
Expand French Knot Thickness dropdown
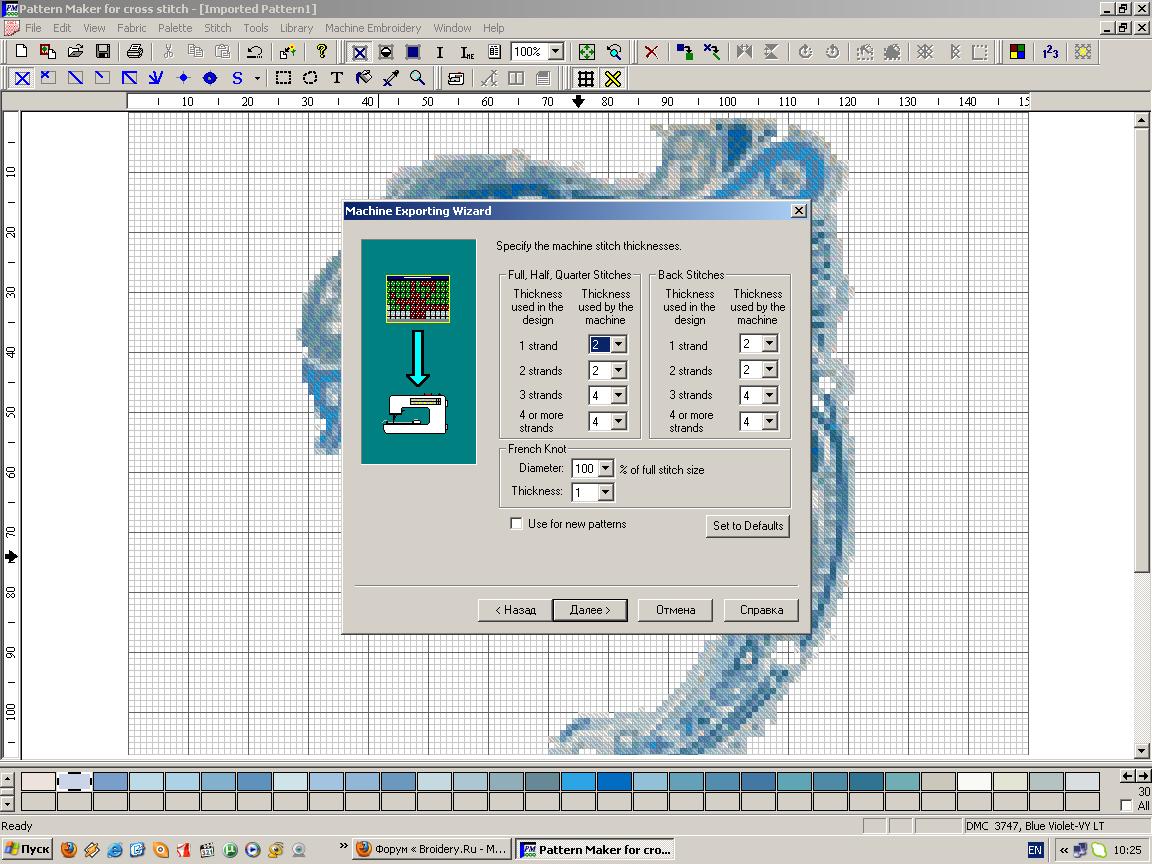pyautogui.click(x=605, y=492)
